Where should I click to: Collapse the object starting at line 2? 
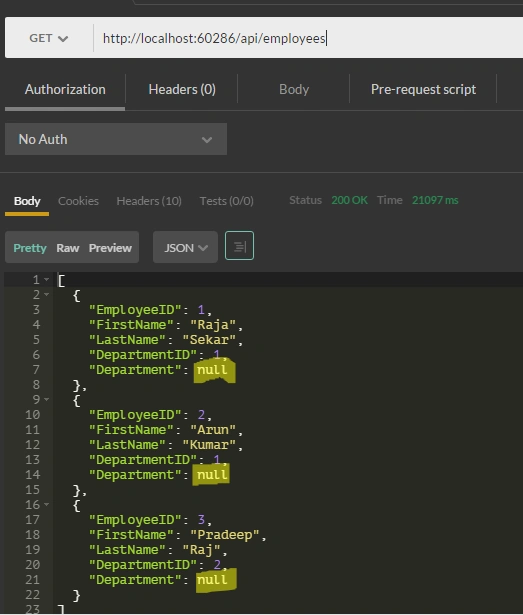[47, 295]
